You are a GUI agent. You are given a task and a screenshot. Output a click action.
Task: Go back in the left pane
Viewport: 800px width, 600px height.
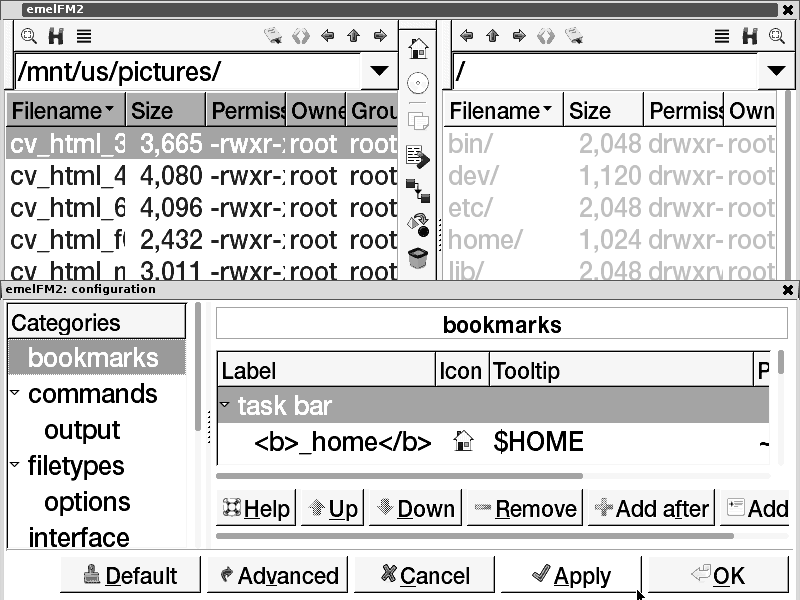tap(328, 36)
